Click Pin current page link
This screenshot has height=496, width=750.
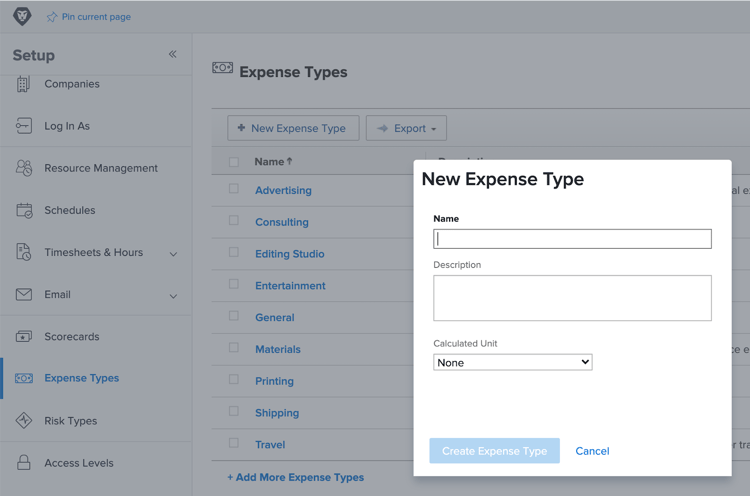point(96,17)
